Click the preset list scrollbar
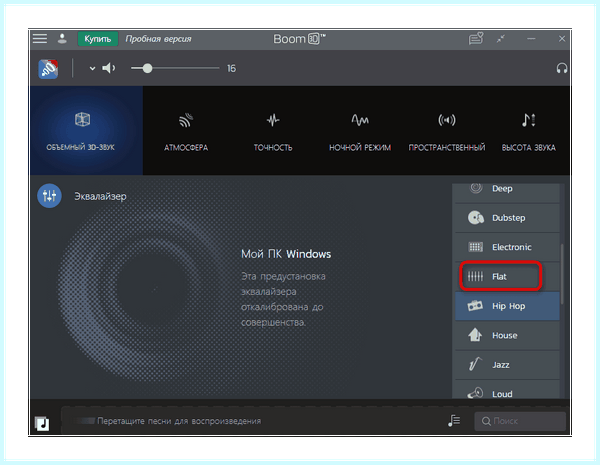Screen dimensions: 600x465 coord(562,274)
